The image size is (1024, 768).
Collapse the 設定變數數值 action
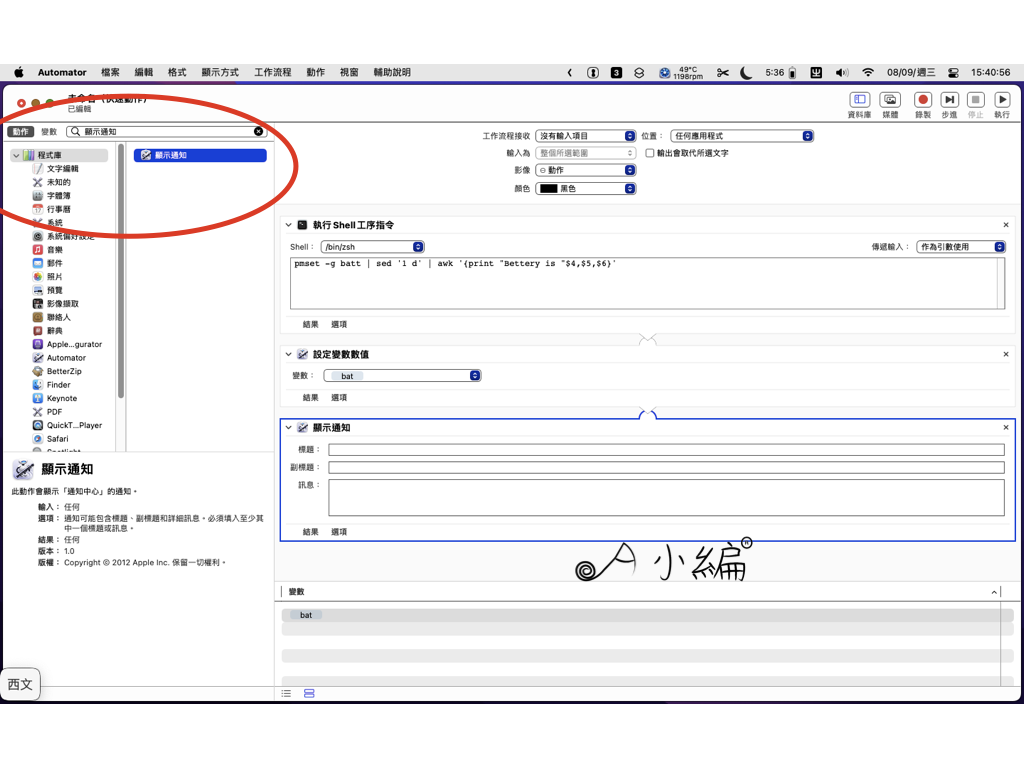pos(289,354)
